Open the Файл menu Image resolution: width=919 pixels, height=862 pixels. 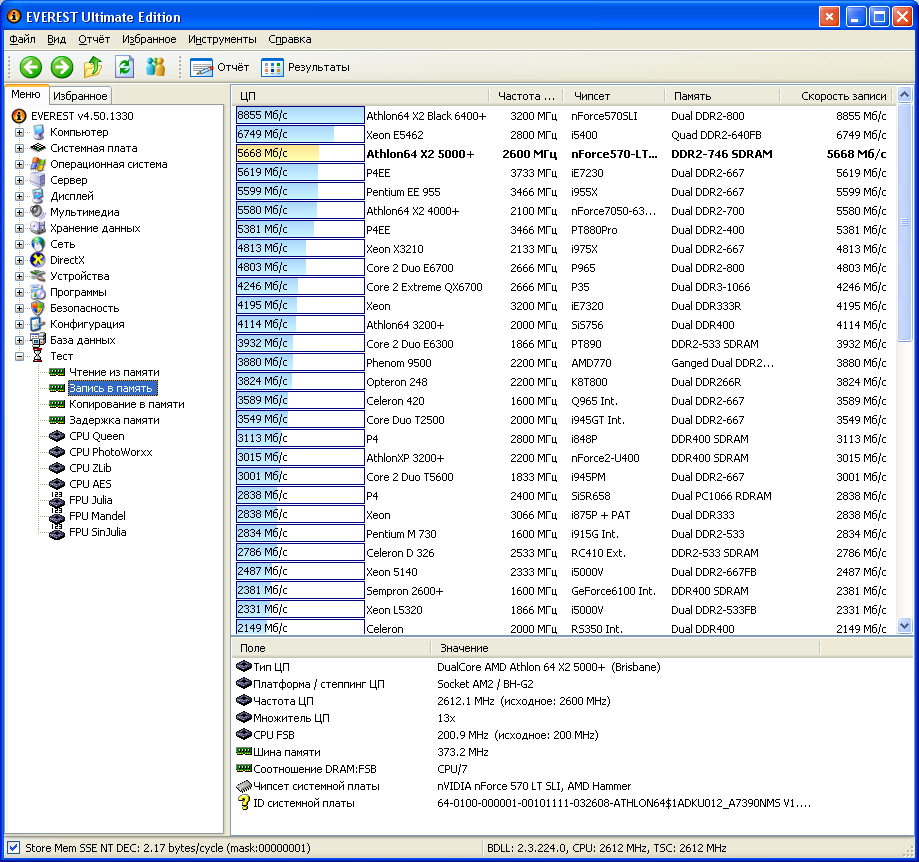coord(22,39)
